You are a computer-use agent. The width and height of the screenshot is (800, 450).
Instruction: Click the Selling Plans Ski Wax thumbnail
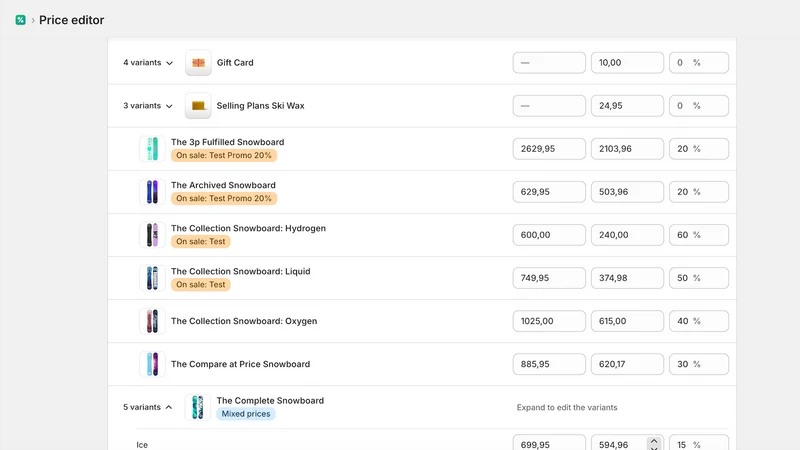pos(198,106)
